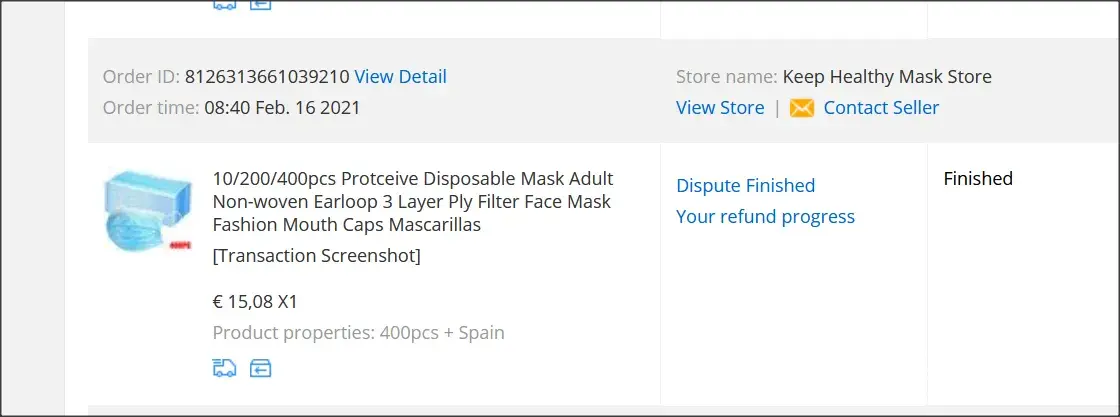Click the blue mask product thumbnail

148,211
